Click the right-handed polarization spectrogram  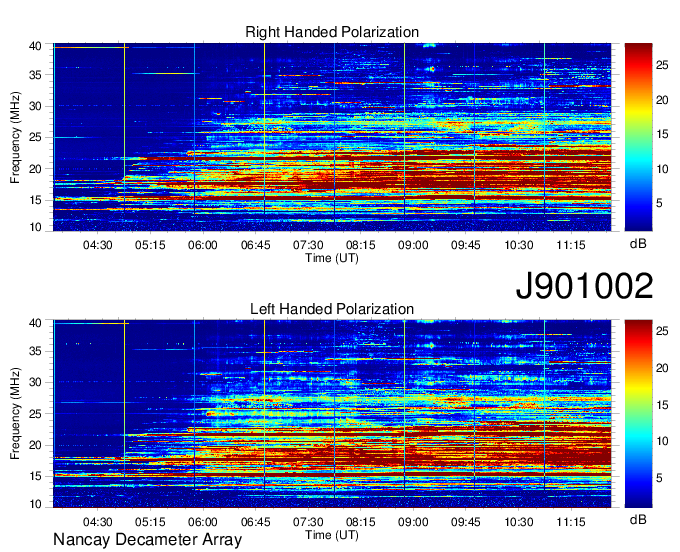(332, 137)
